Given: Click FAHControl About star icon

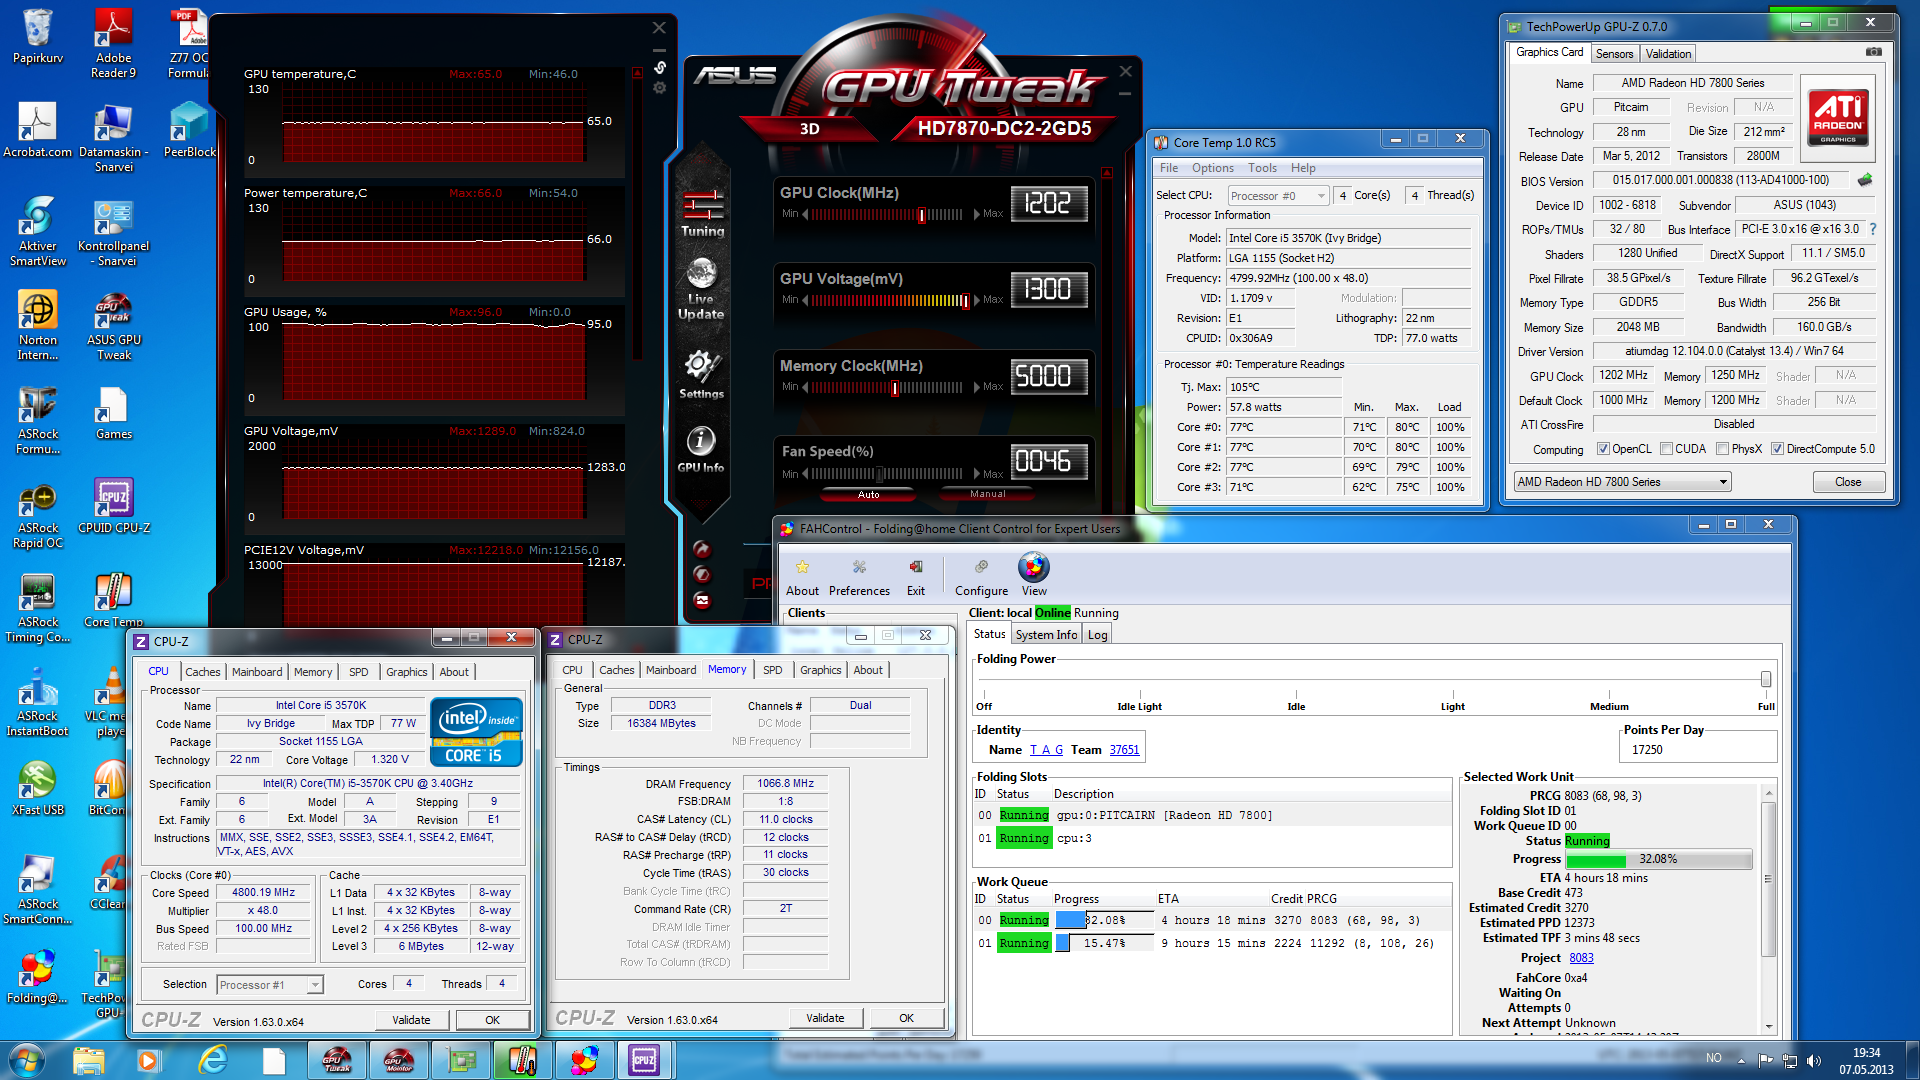Looking at the screenshot, I should point(802,567).
